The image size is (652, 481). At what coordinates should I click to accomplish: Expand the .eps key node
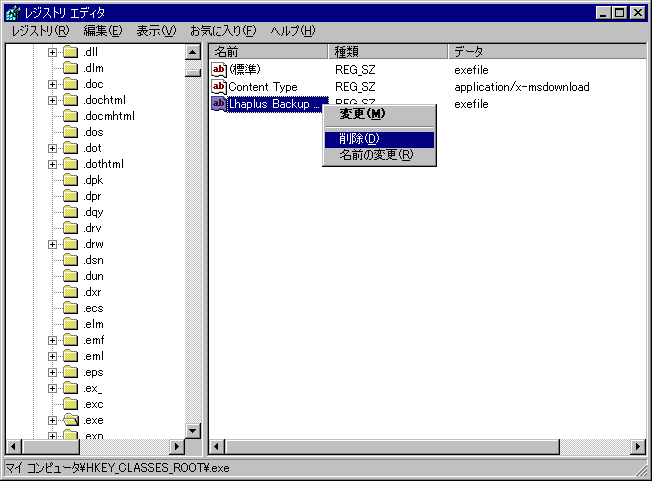coord(53,372)
